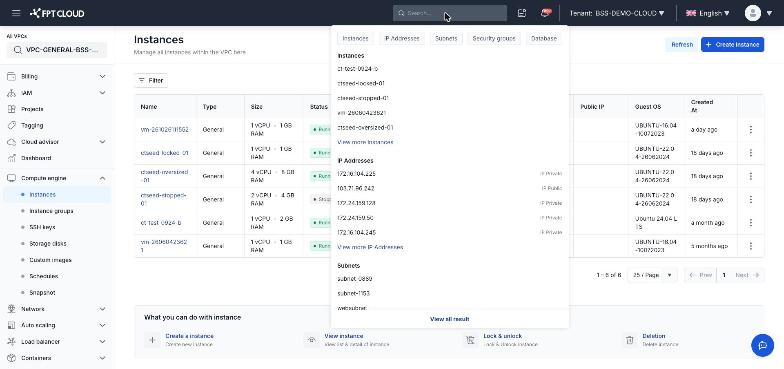Open Schedules in sidebar
Viewport: 784px width, 369px height.
click(44, 276)
